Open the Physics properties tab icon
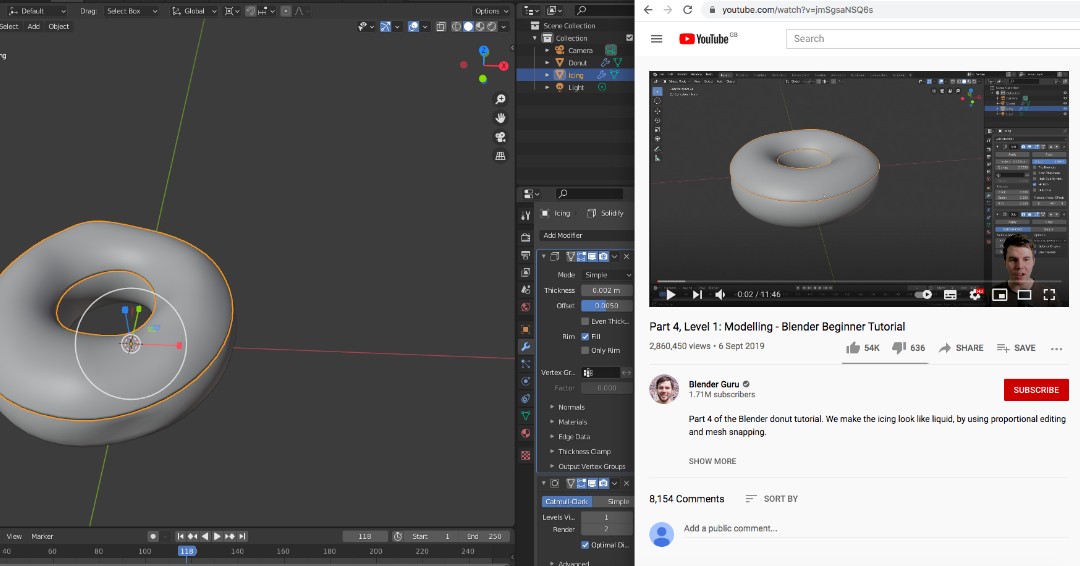This screenshot has width=1080, height=566. point(526,381)
